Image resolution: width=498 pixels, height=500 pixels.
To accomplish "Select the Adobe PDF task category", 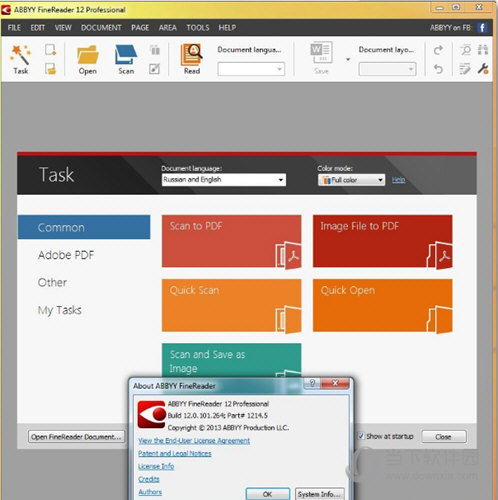I will coord(66,255).
